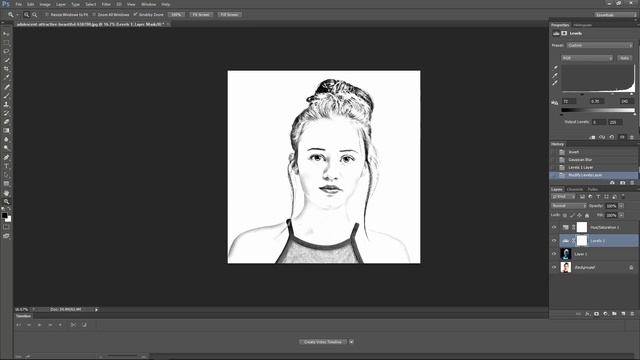Select the Blur tool

point(6,140)
